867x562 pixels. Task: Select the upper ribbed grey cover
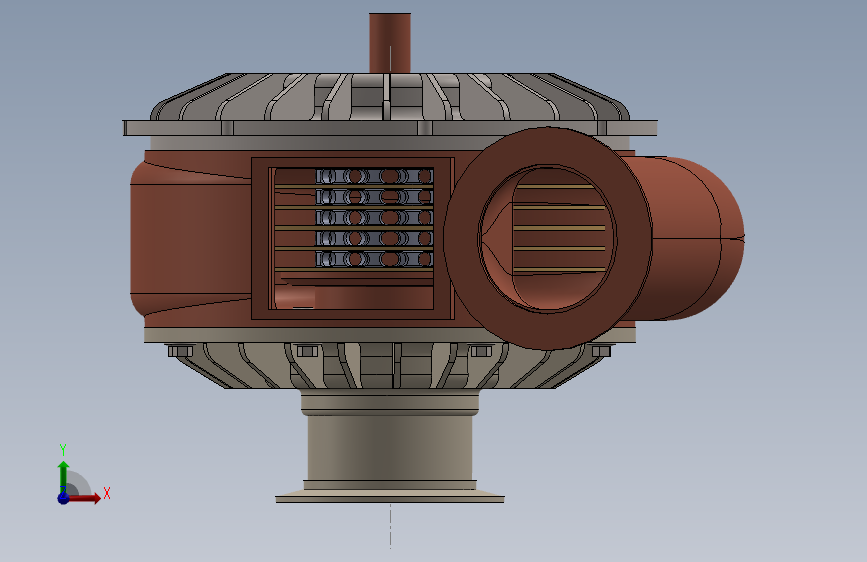click(x=390, y=97)
